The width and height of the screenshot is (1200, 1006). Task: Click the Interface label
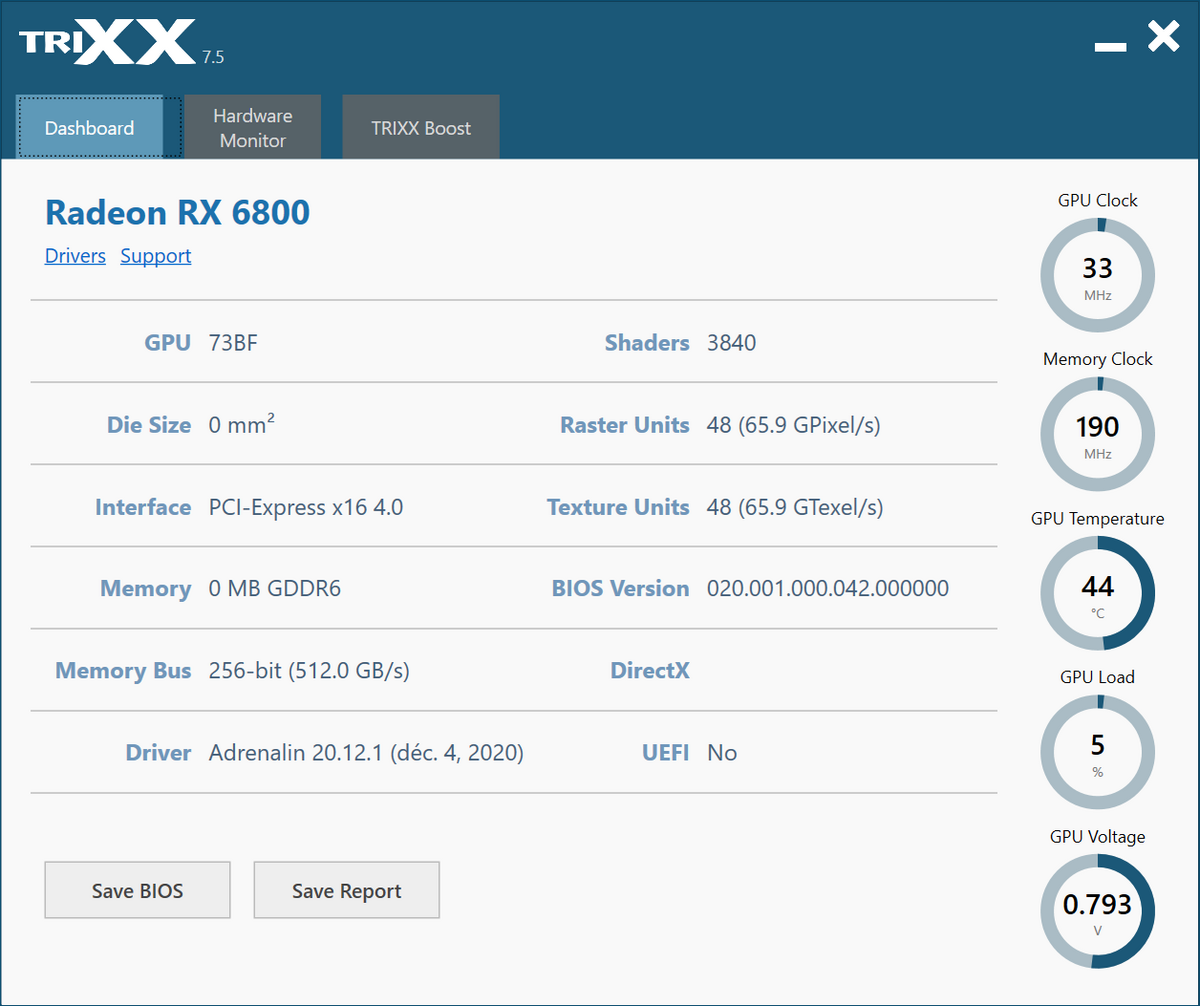point(143,507)
